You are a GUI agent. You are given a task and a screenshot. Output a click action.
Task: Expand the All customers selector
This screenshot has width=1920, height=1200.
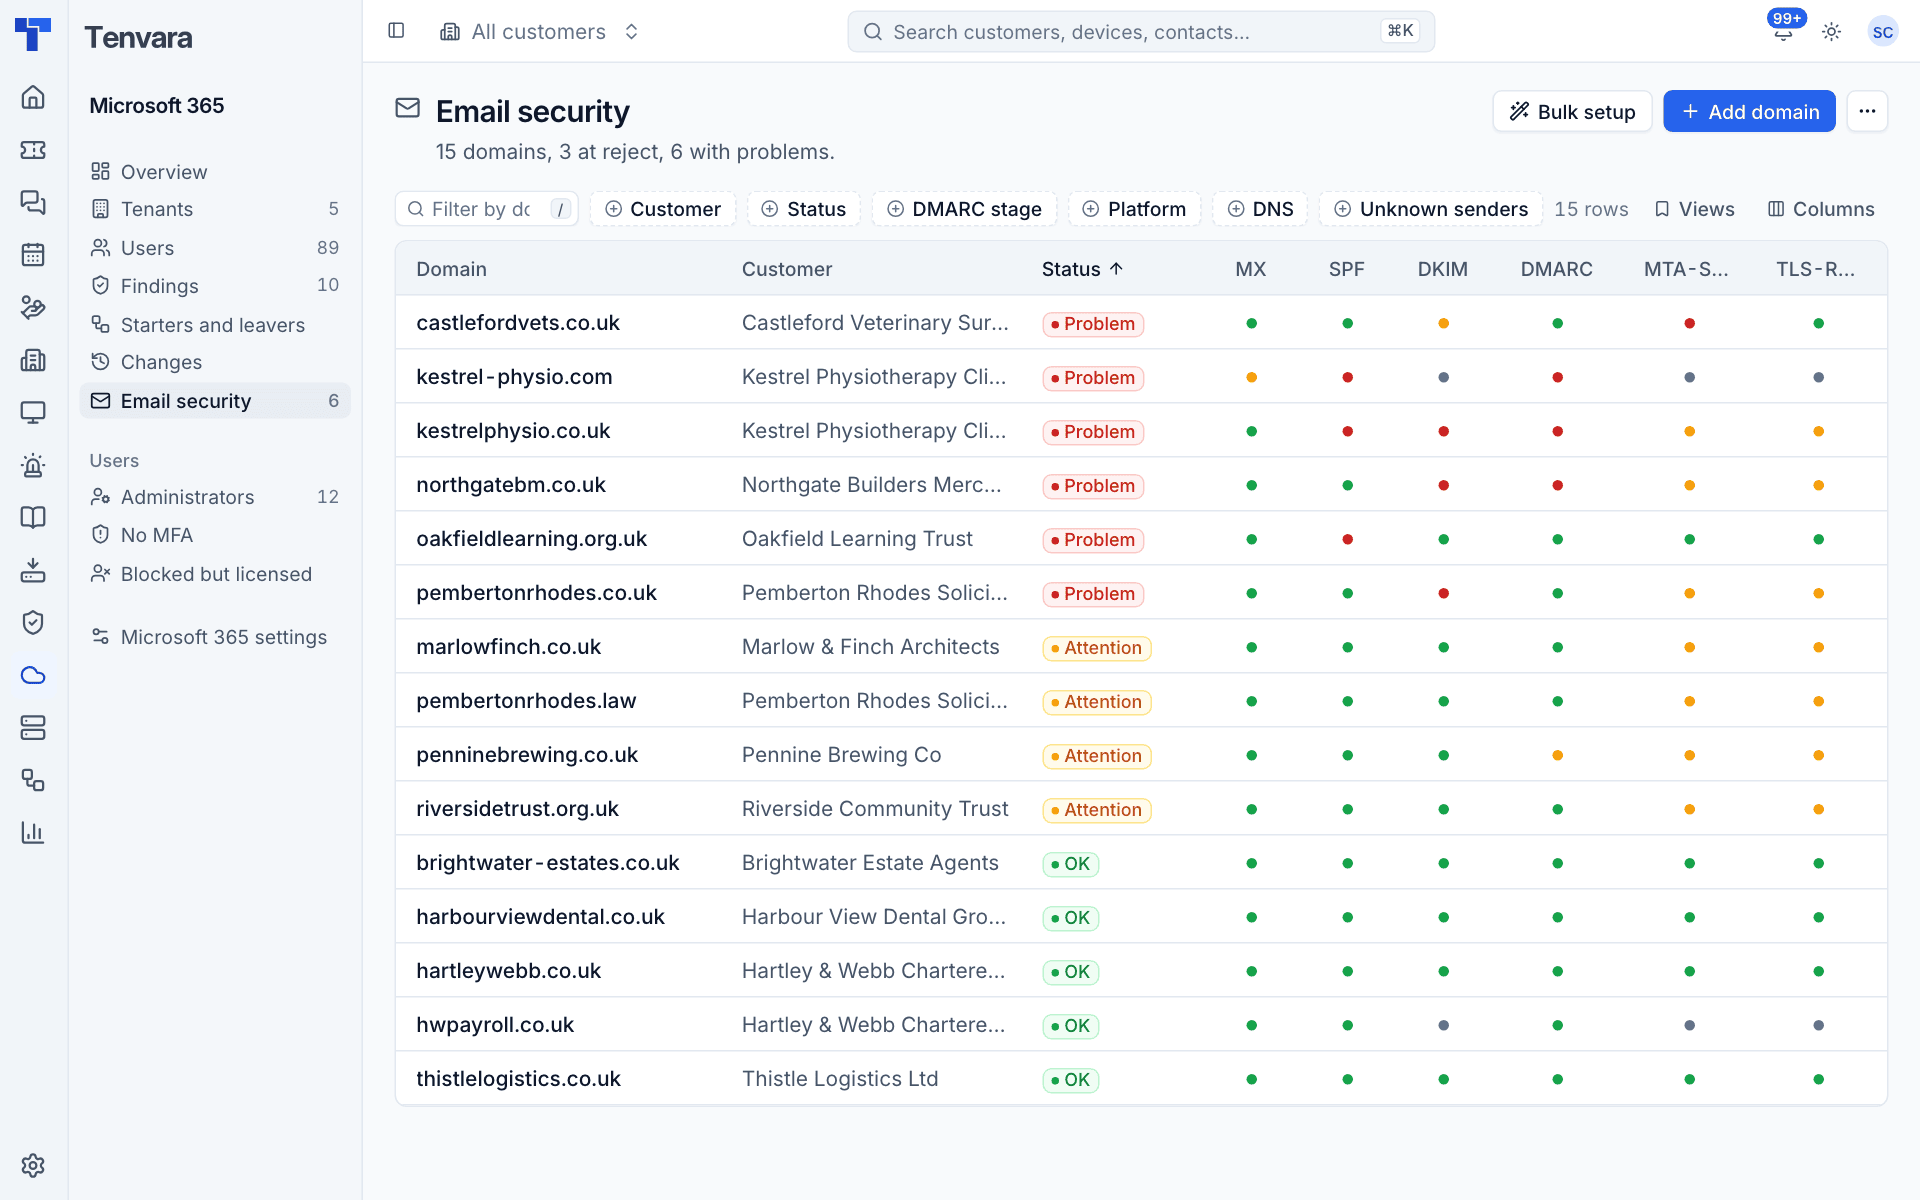540,32
